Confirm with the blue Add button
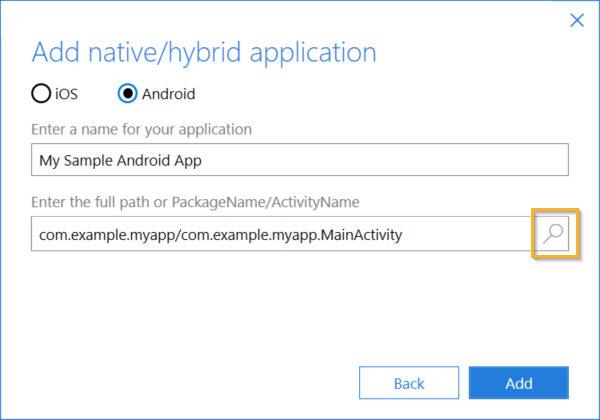The height and width of the screenshot is (420, 600). [518, 383]
